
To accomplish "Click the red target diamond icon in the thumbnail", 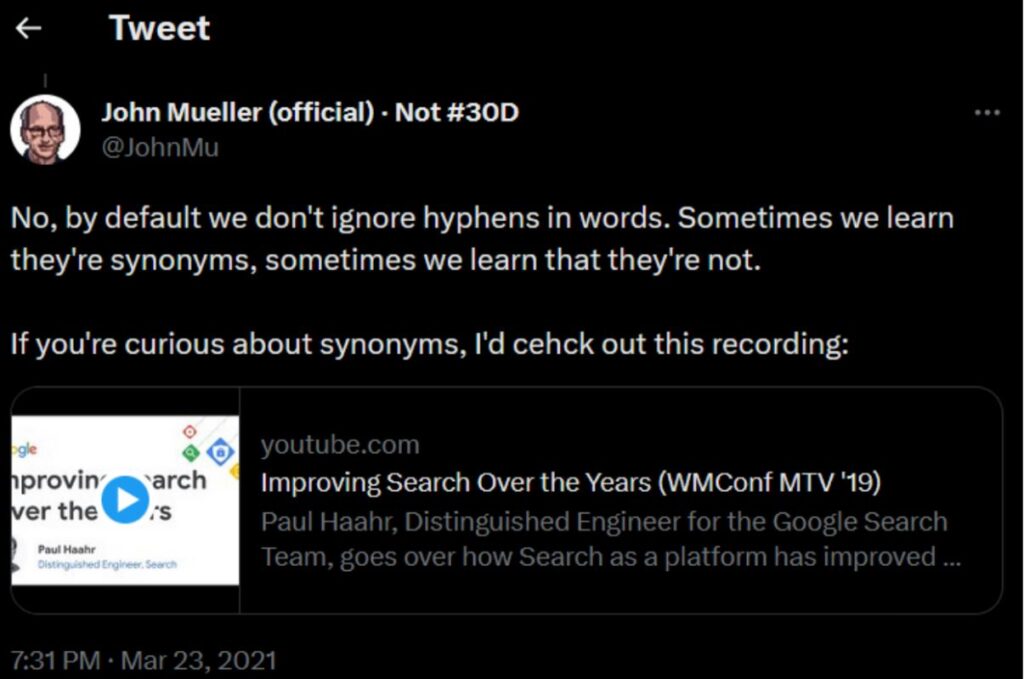I will click(188, 432).
